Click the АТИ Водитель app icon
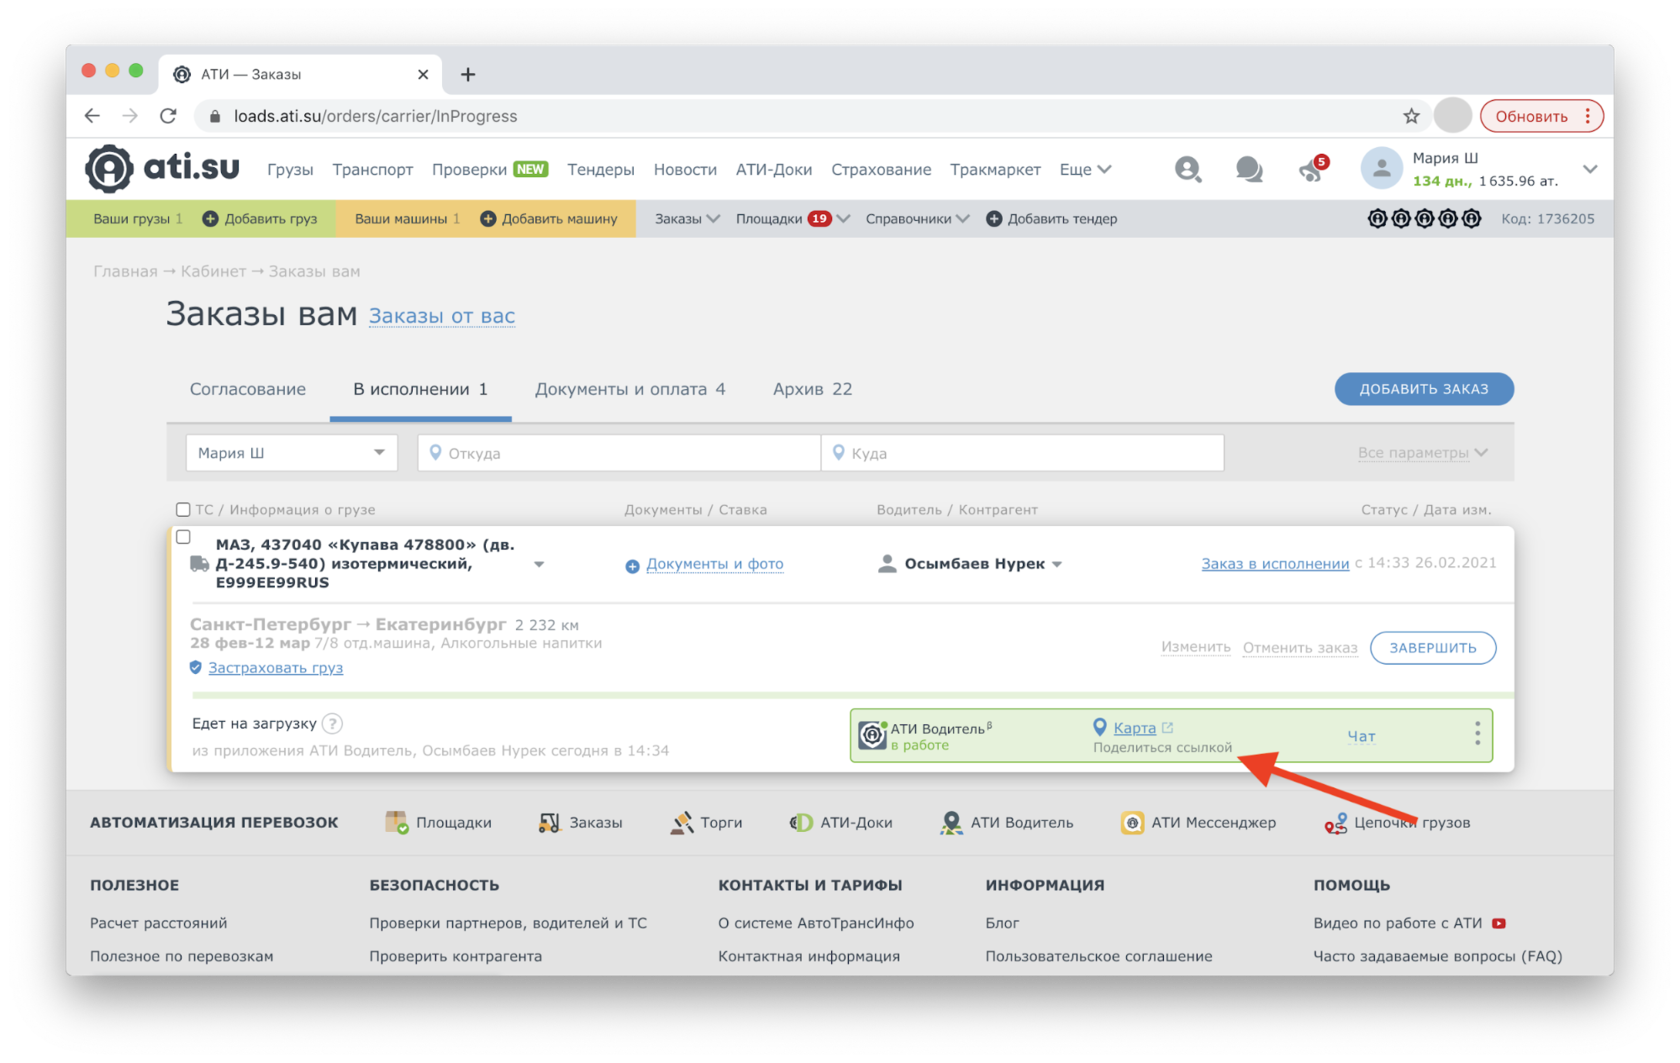The image size is (1680, 1063). 872,735
